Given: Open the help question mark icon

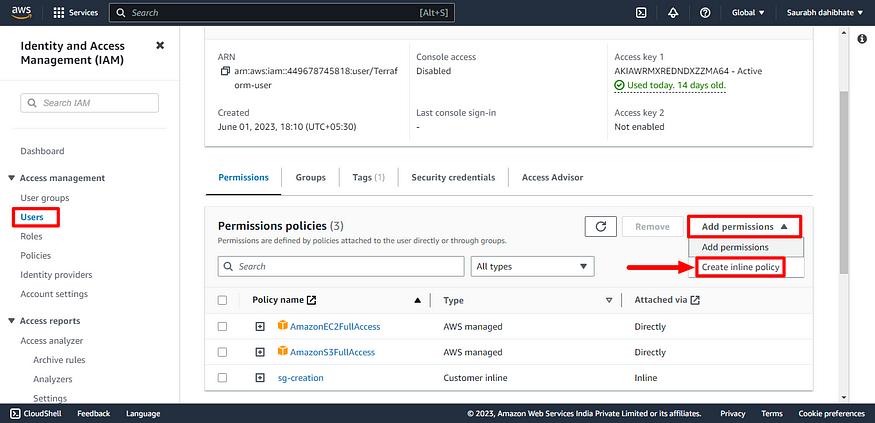Looking at the screenshot, I should click(x=705, y=12).
